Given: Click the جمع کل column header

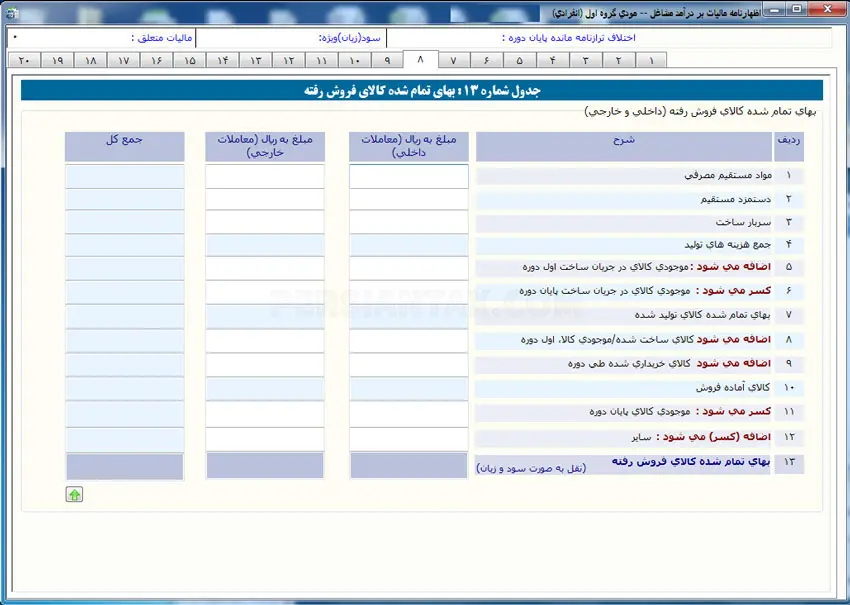Looking at the screenshot, I should click(x=125, y=146).
